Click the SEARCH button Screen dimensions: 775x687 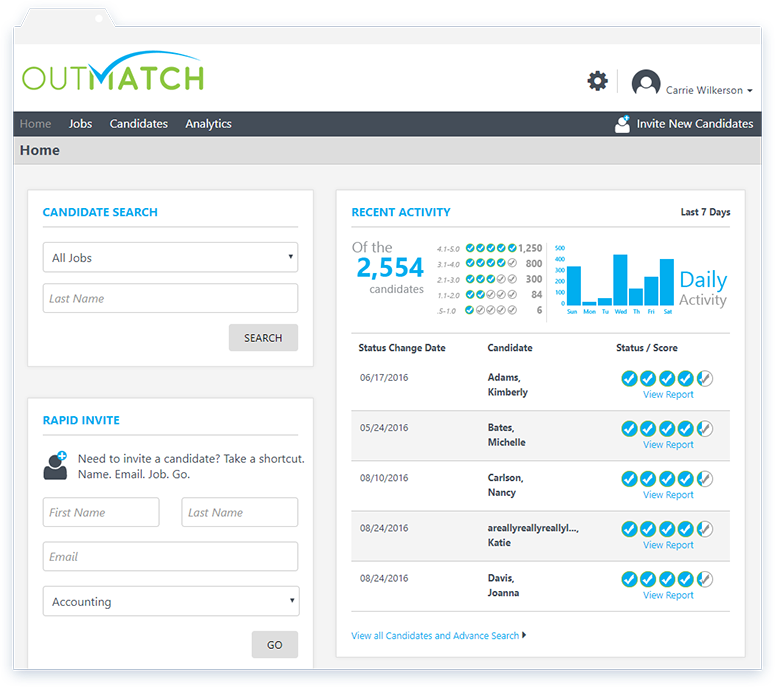(x=263, y=338)
